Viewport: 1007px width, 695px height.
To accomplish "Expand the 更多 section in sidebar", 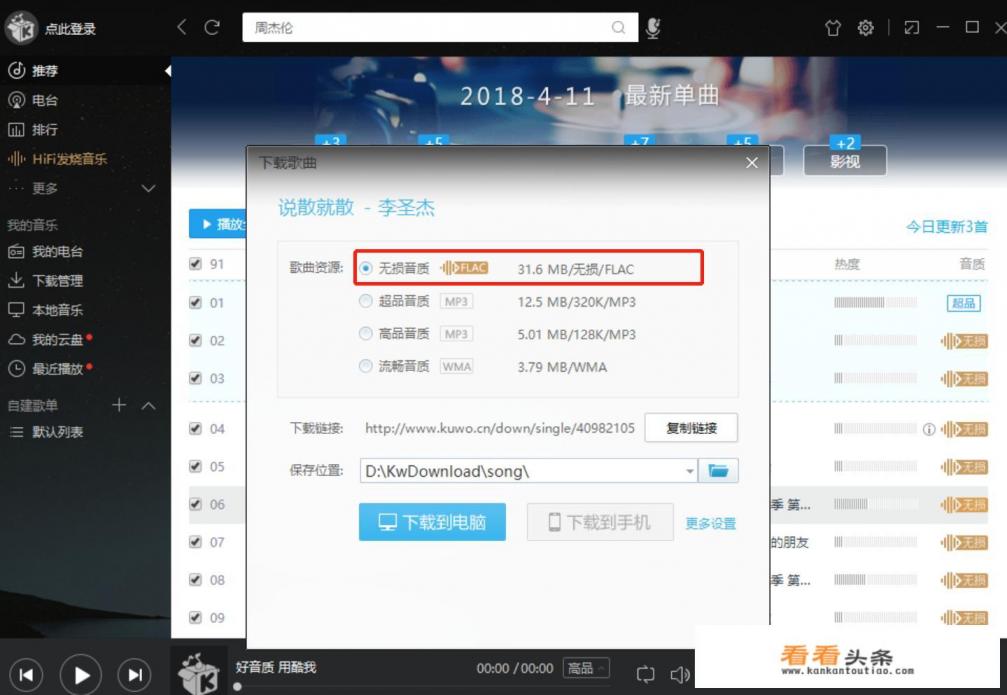I will click(x=148, y=188).
